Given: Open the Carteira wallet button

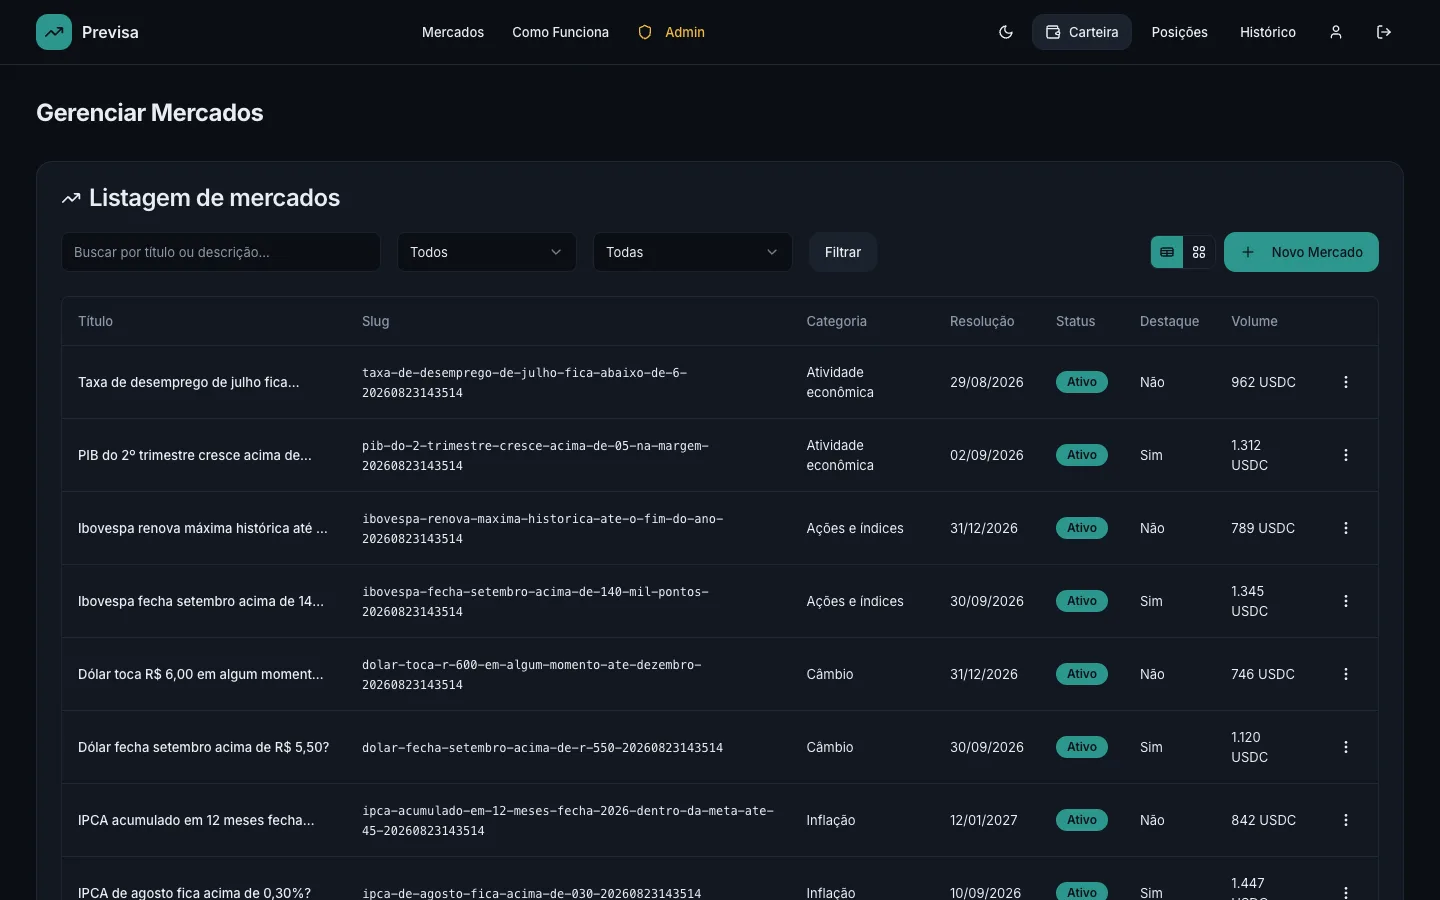Looking at the screenshot, I should [1082, 32].
